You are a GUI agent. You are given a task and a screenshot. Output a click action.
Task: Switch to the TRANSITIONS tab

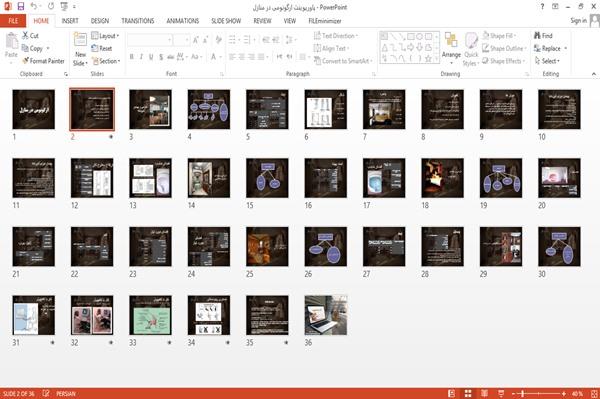tap(138, 21)
